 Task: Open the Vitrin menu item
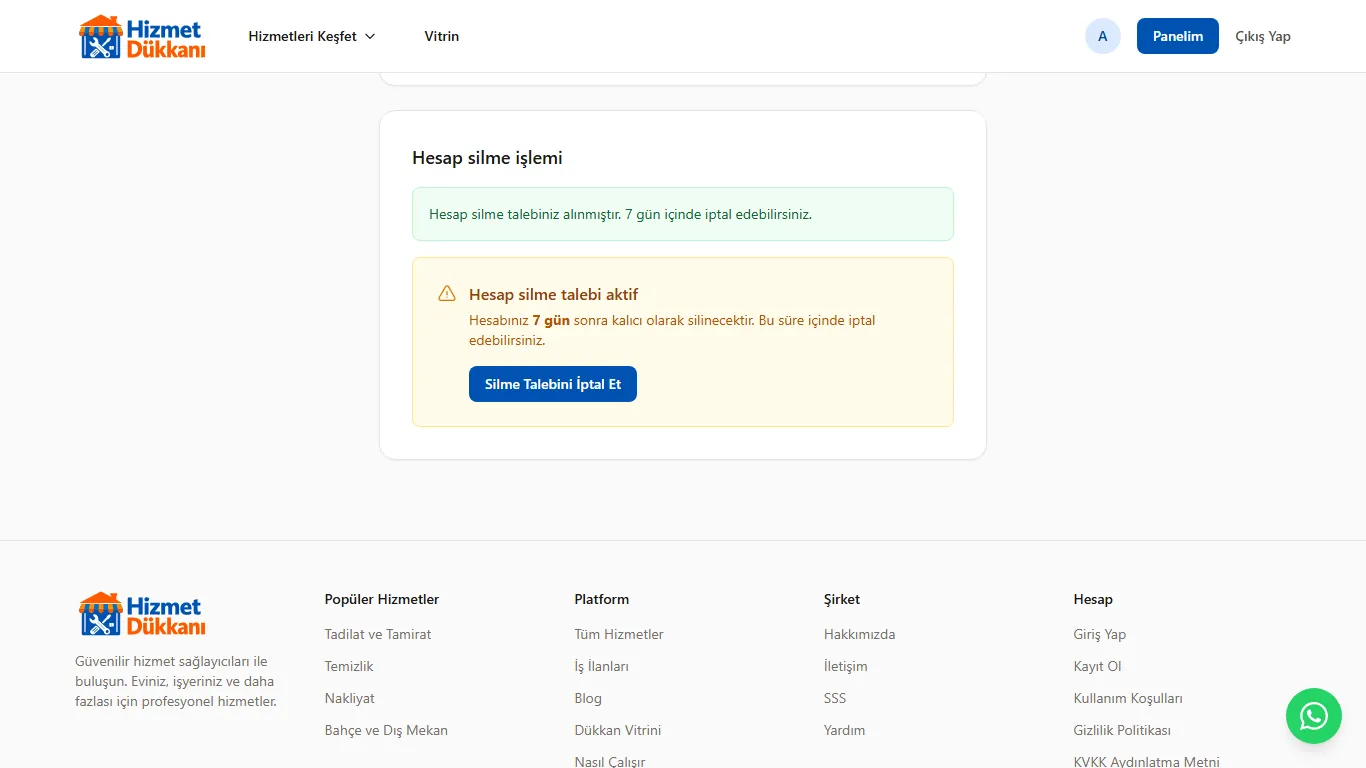tap(442, 36)
